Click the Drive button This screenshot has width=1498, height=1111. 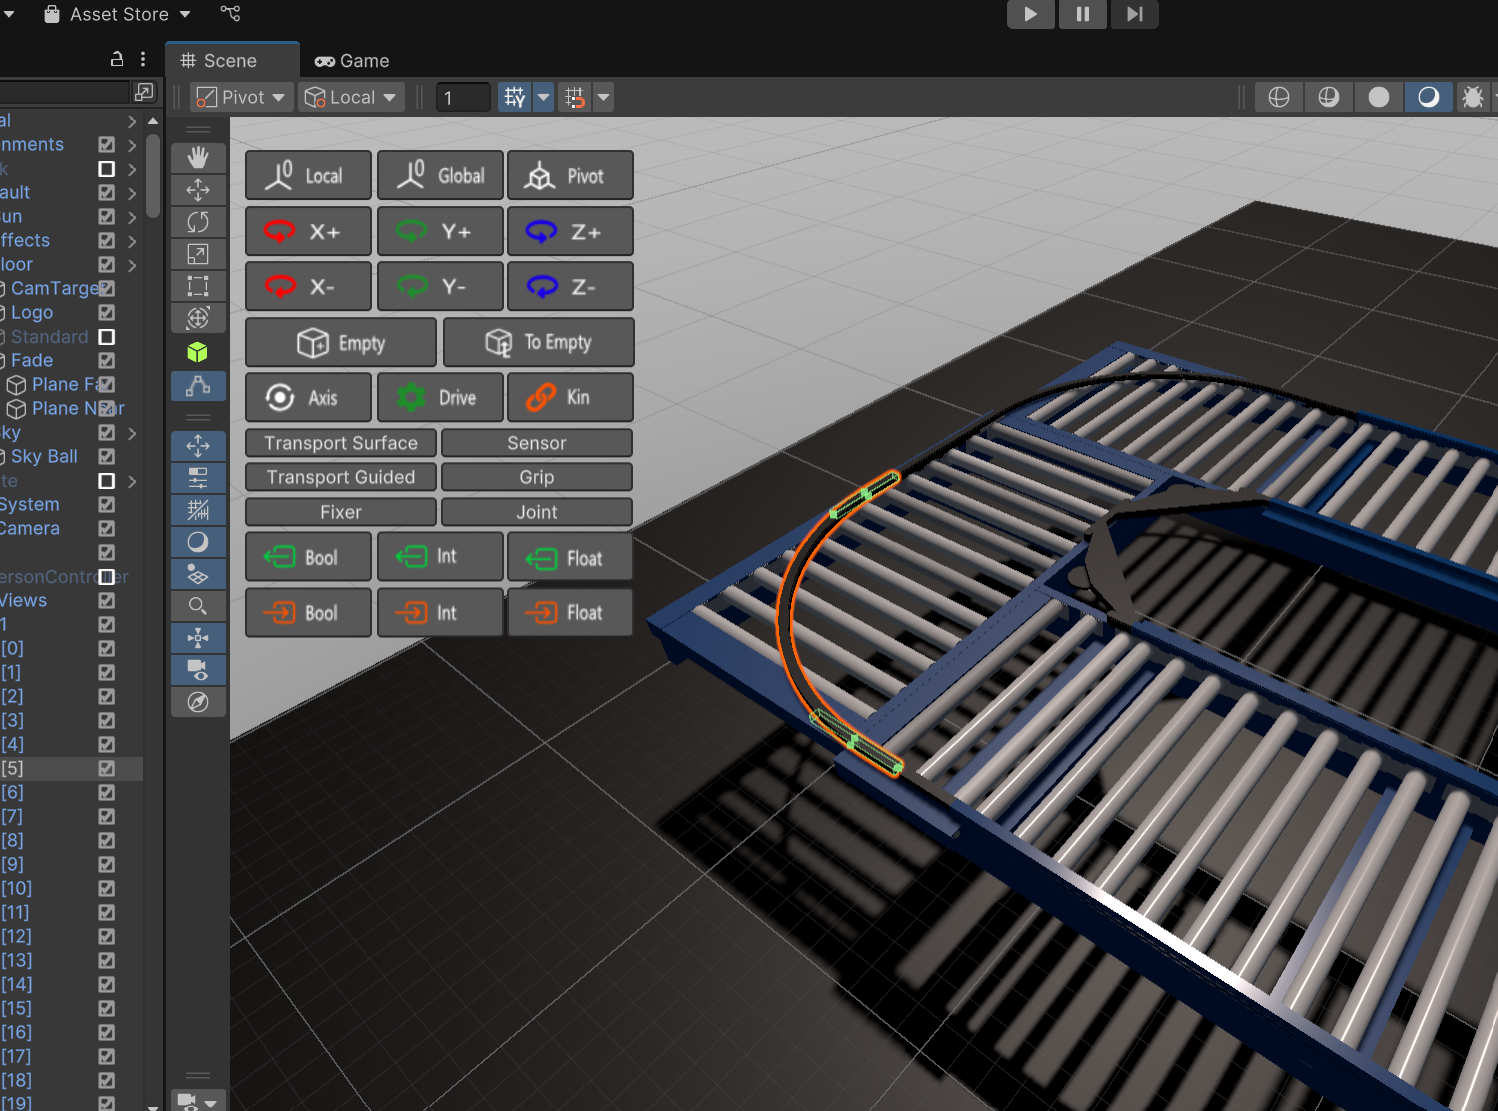click(440, 397)
